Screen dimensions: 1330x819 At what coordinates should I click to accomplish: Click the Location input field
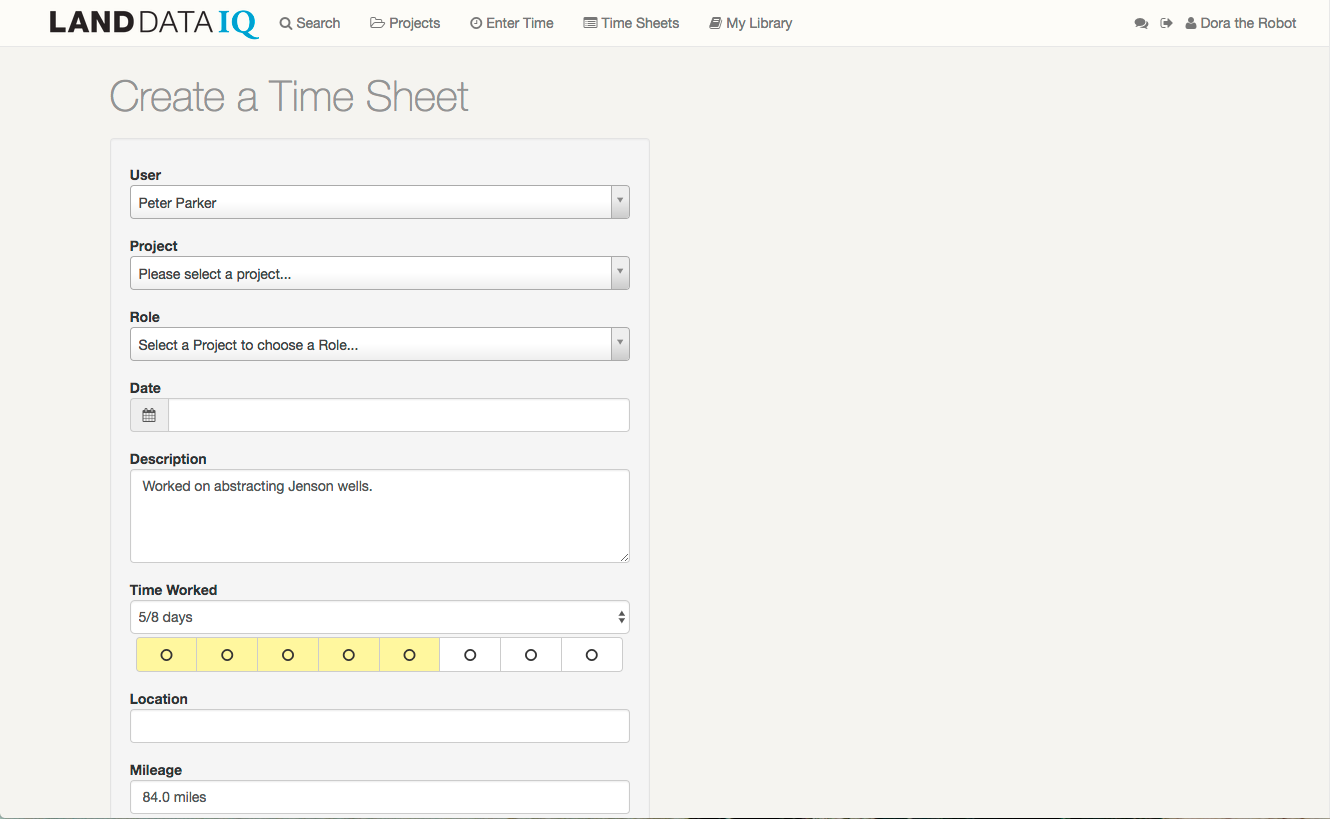[380, 726]
